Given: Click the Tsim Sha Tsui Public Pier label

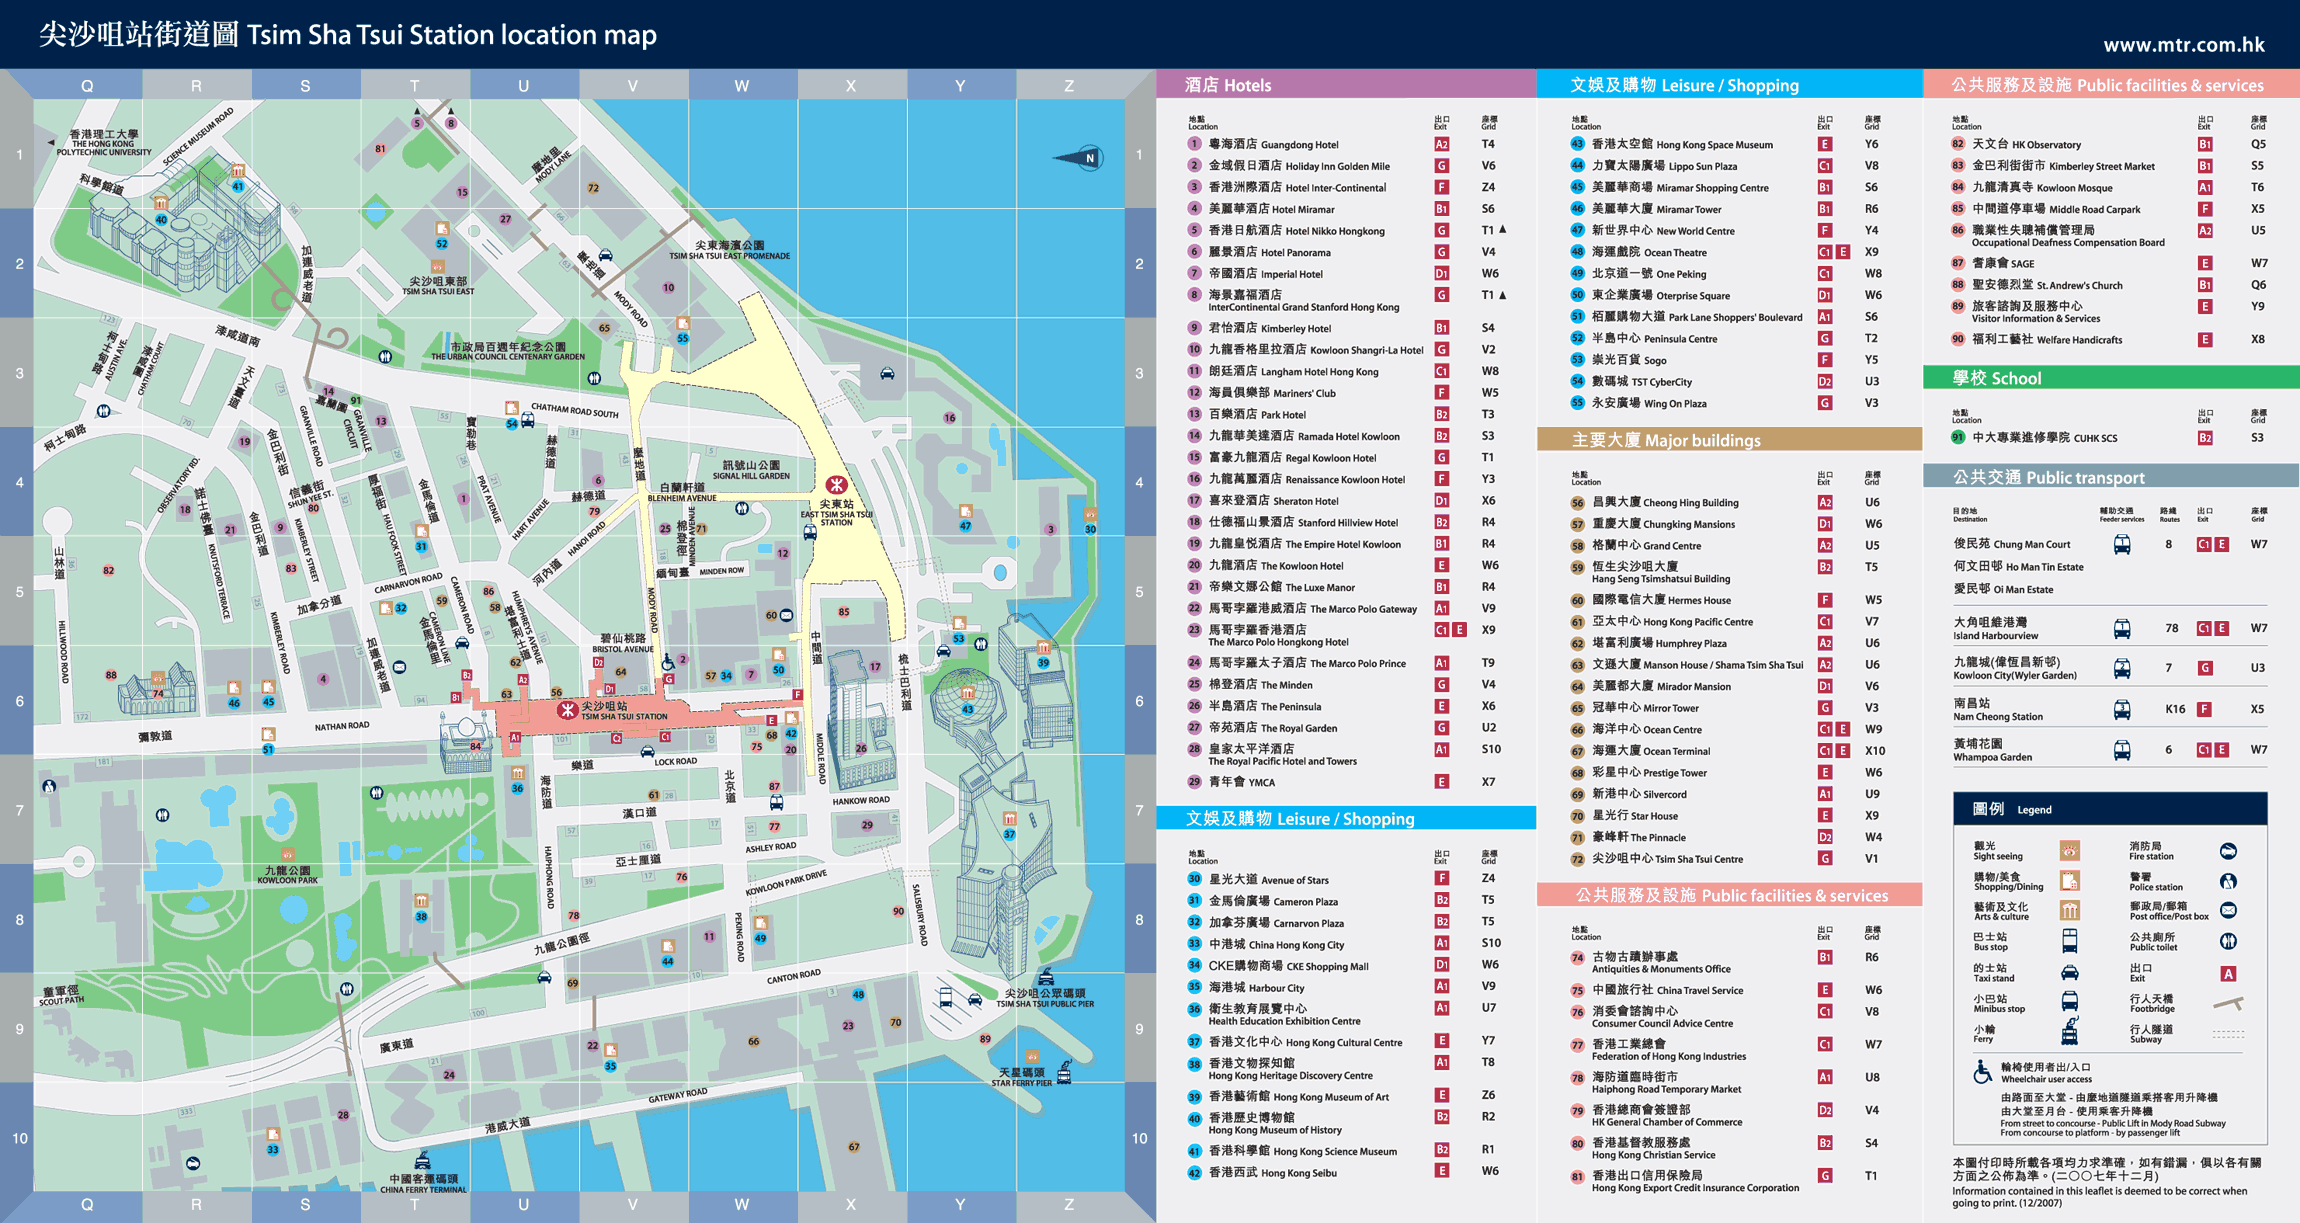Looking at the screenshot, I should click(1044, 998).
